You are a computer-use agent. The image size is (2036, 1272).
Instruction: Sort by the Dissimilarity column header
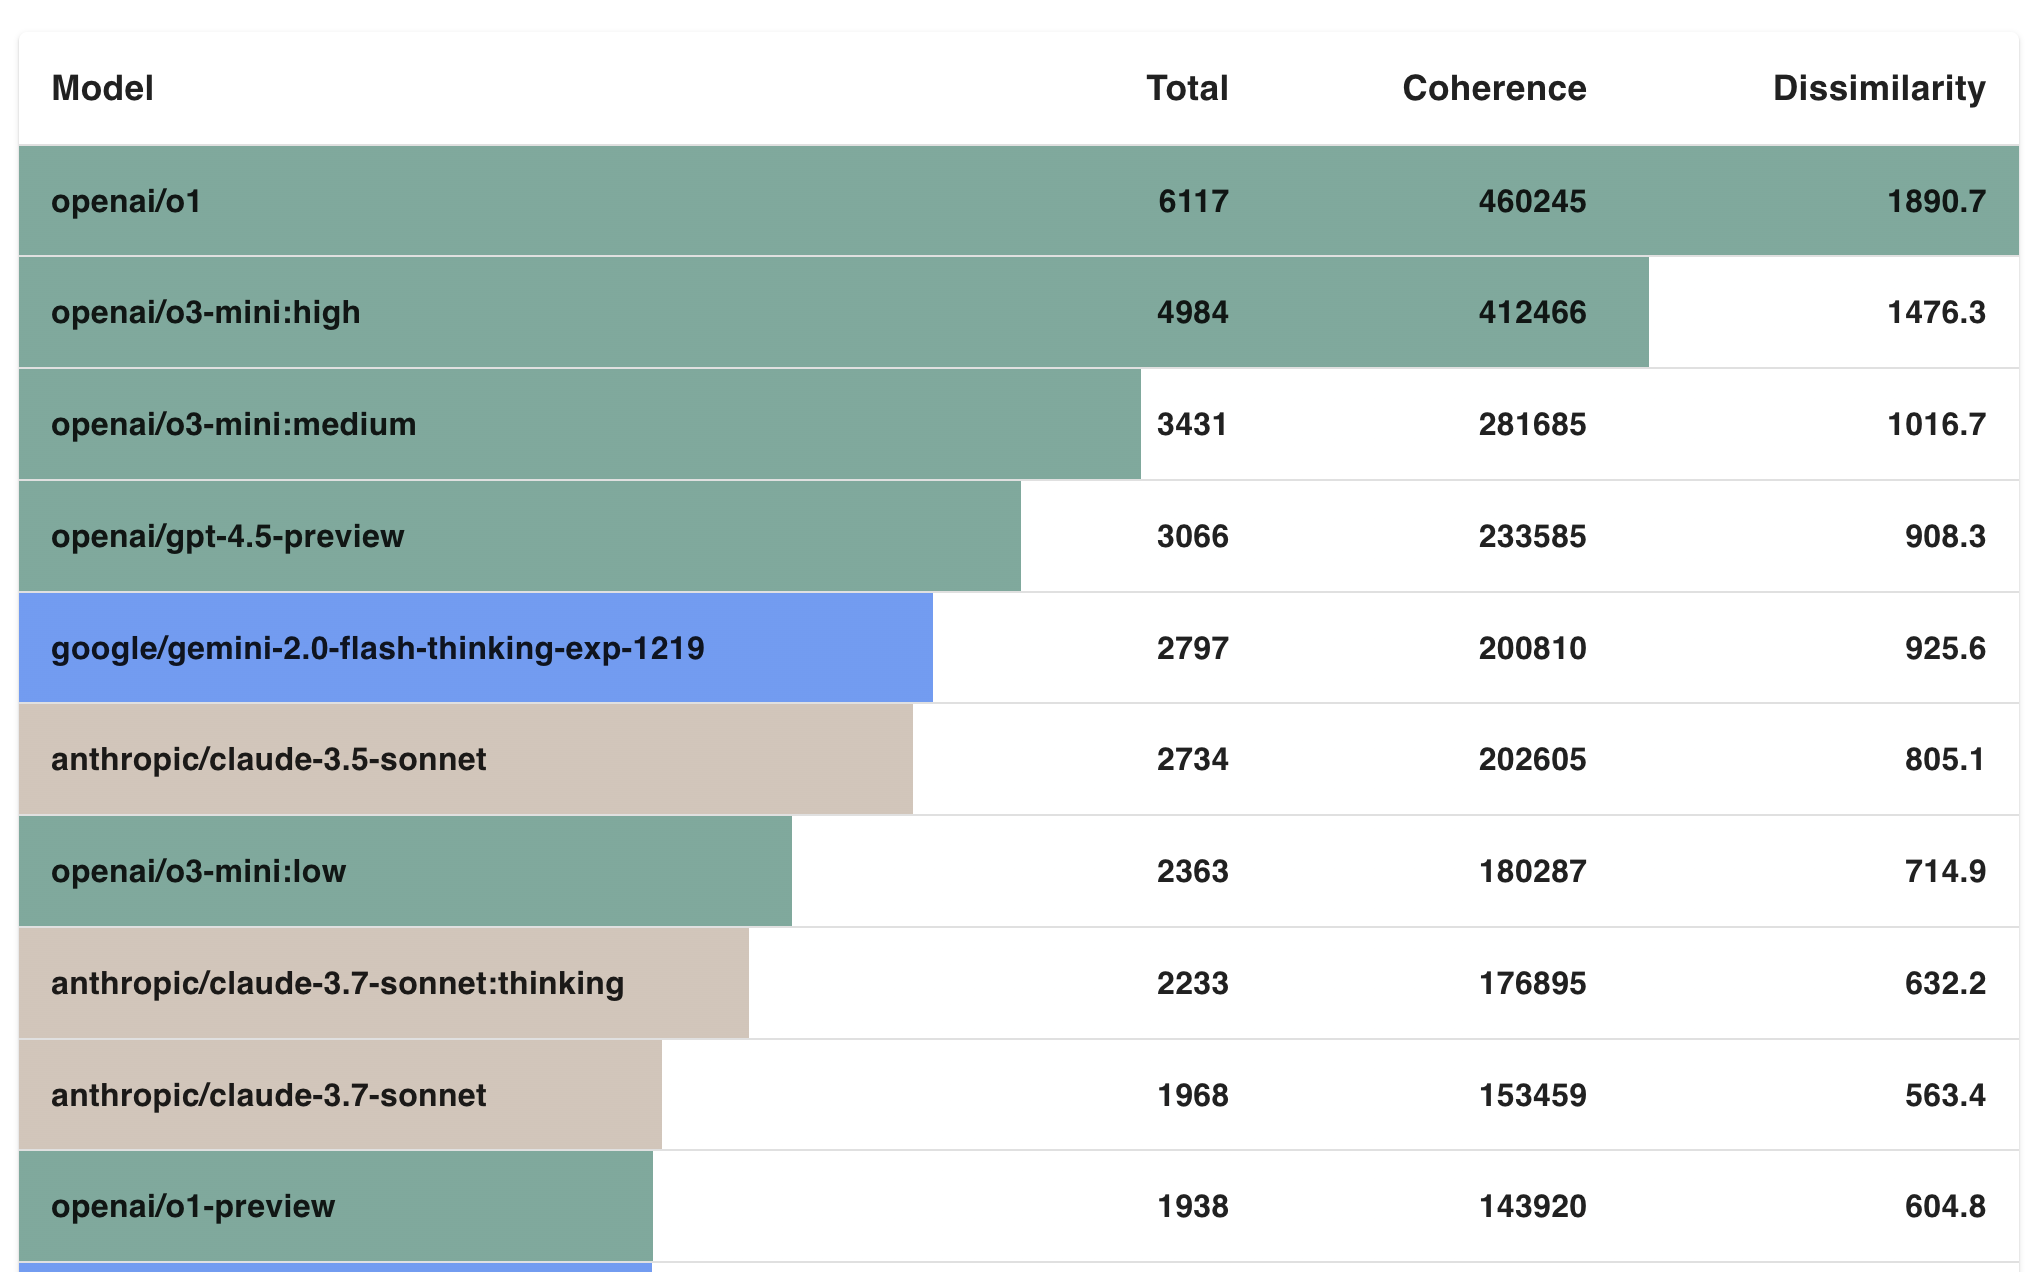1879,88
